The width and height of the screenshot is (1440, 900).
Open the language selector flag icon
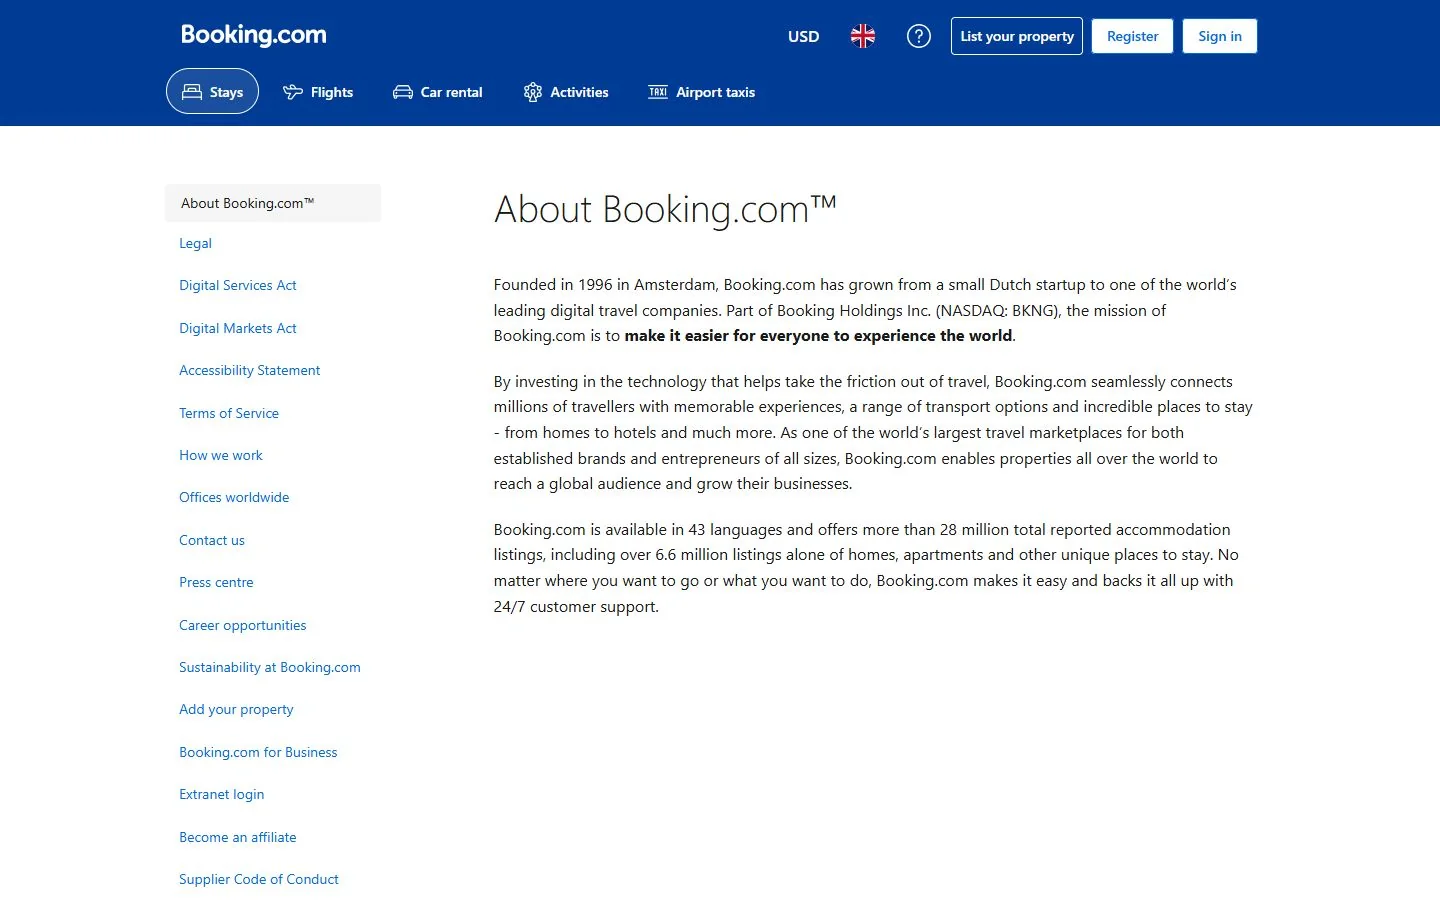(x=863, y=36)
